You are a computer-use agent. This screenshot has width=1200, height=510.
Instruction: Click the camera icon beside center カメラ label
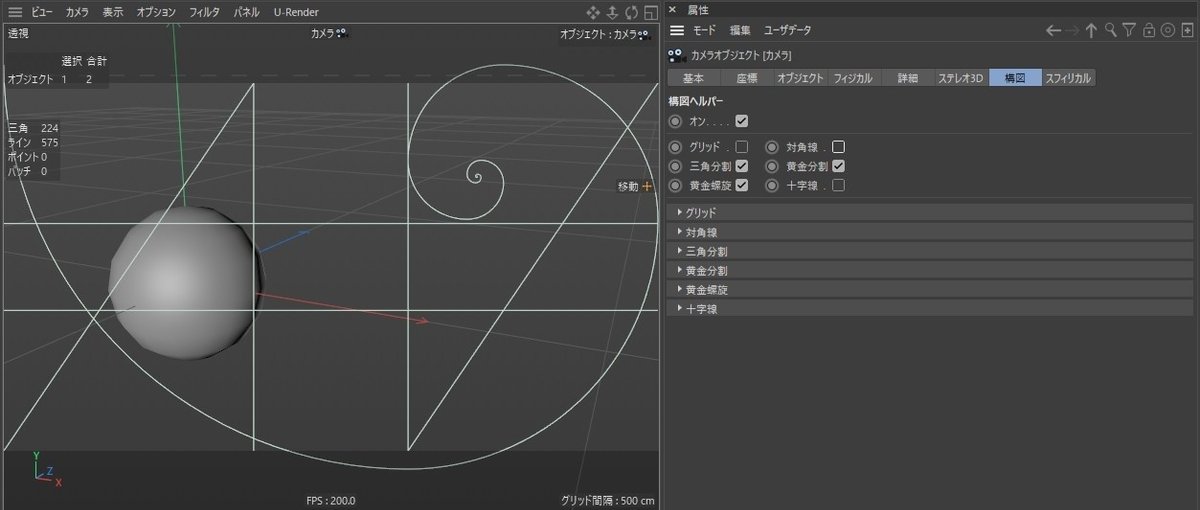point(341,32)
